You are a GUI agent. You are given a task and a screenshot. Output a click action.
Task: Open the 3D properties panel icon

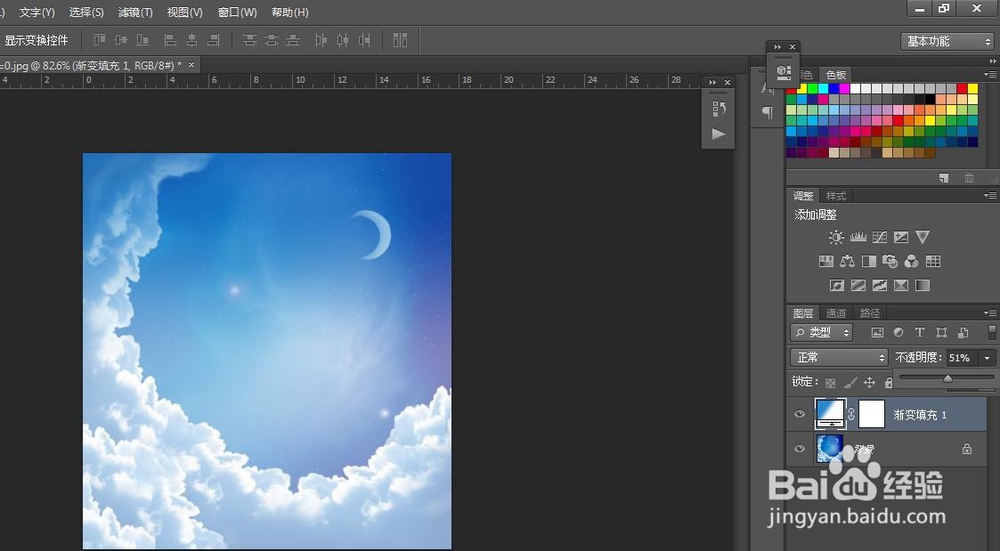point(784,71)
